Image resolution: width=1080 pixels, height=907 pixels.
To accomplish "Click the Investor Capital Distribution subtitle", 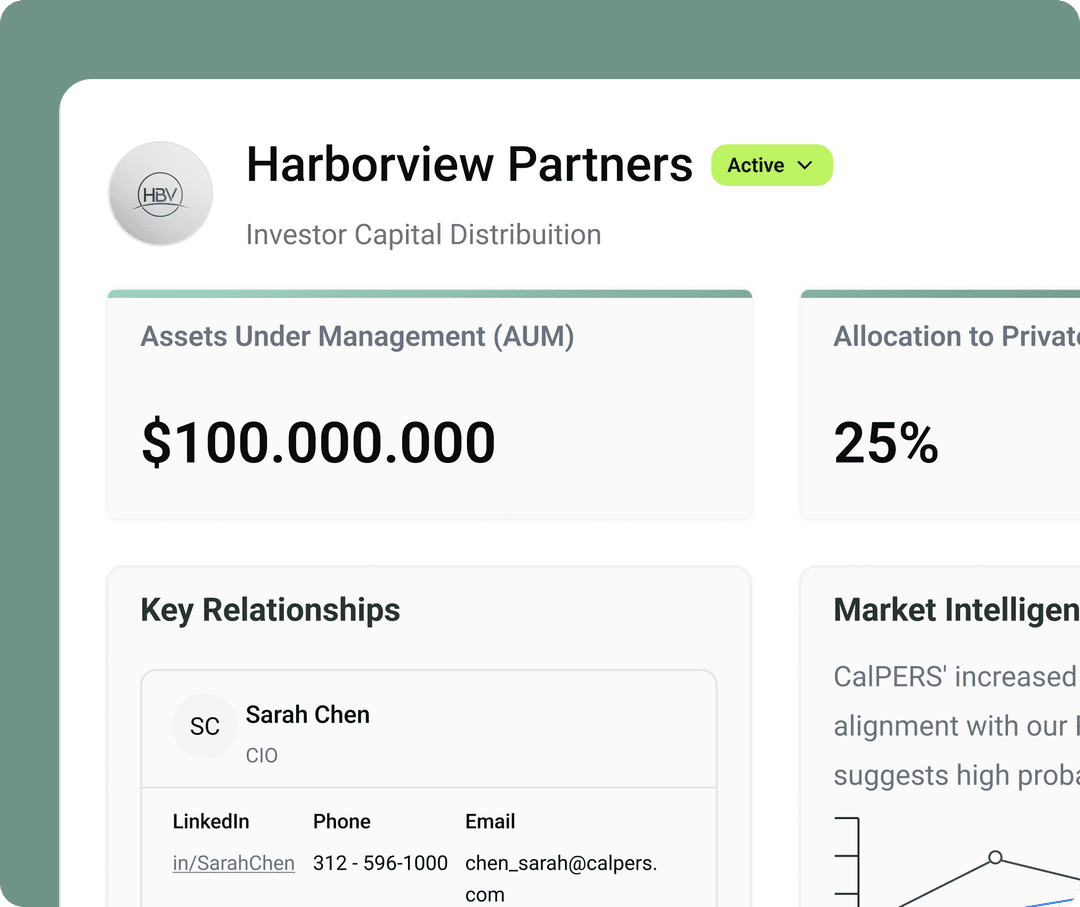I will [423, 234].
